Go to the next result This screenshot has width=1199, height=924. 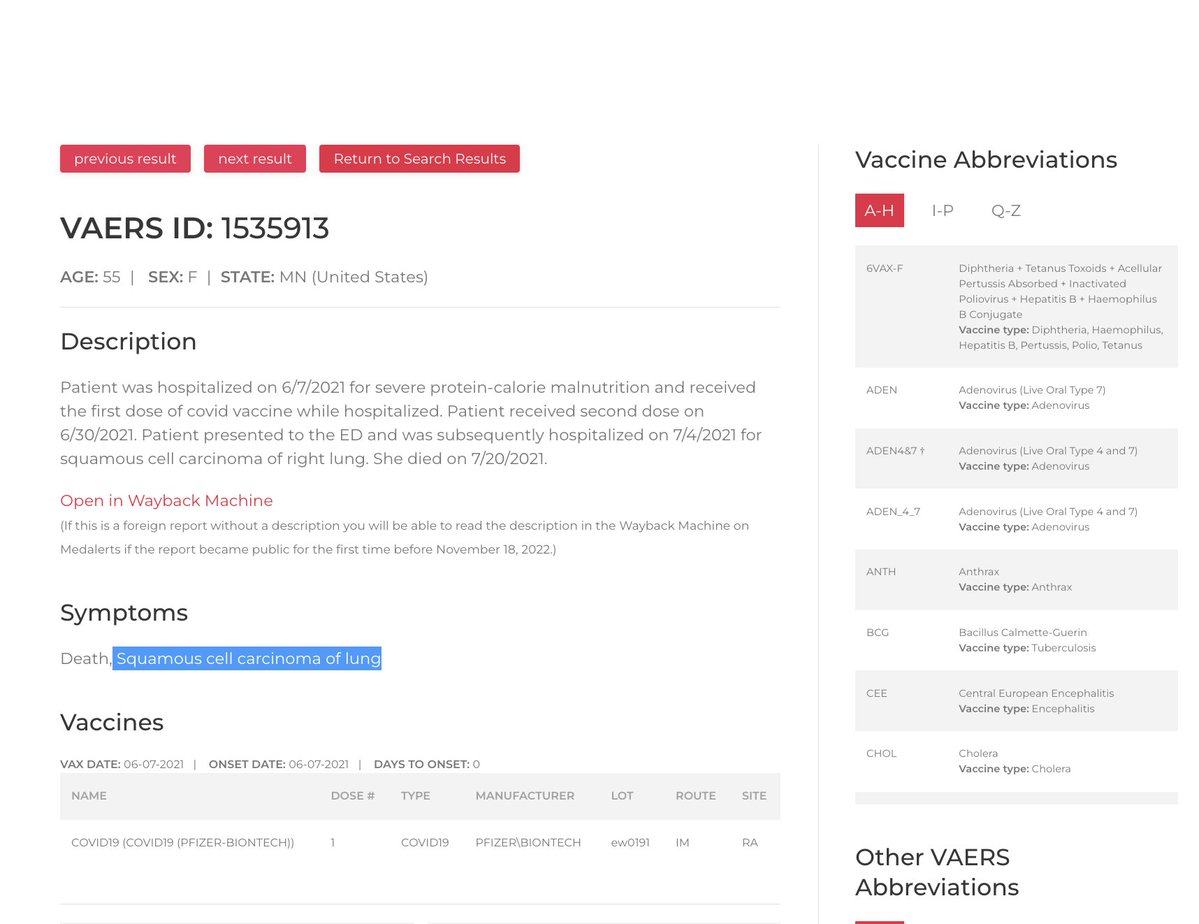pos(255,159)
